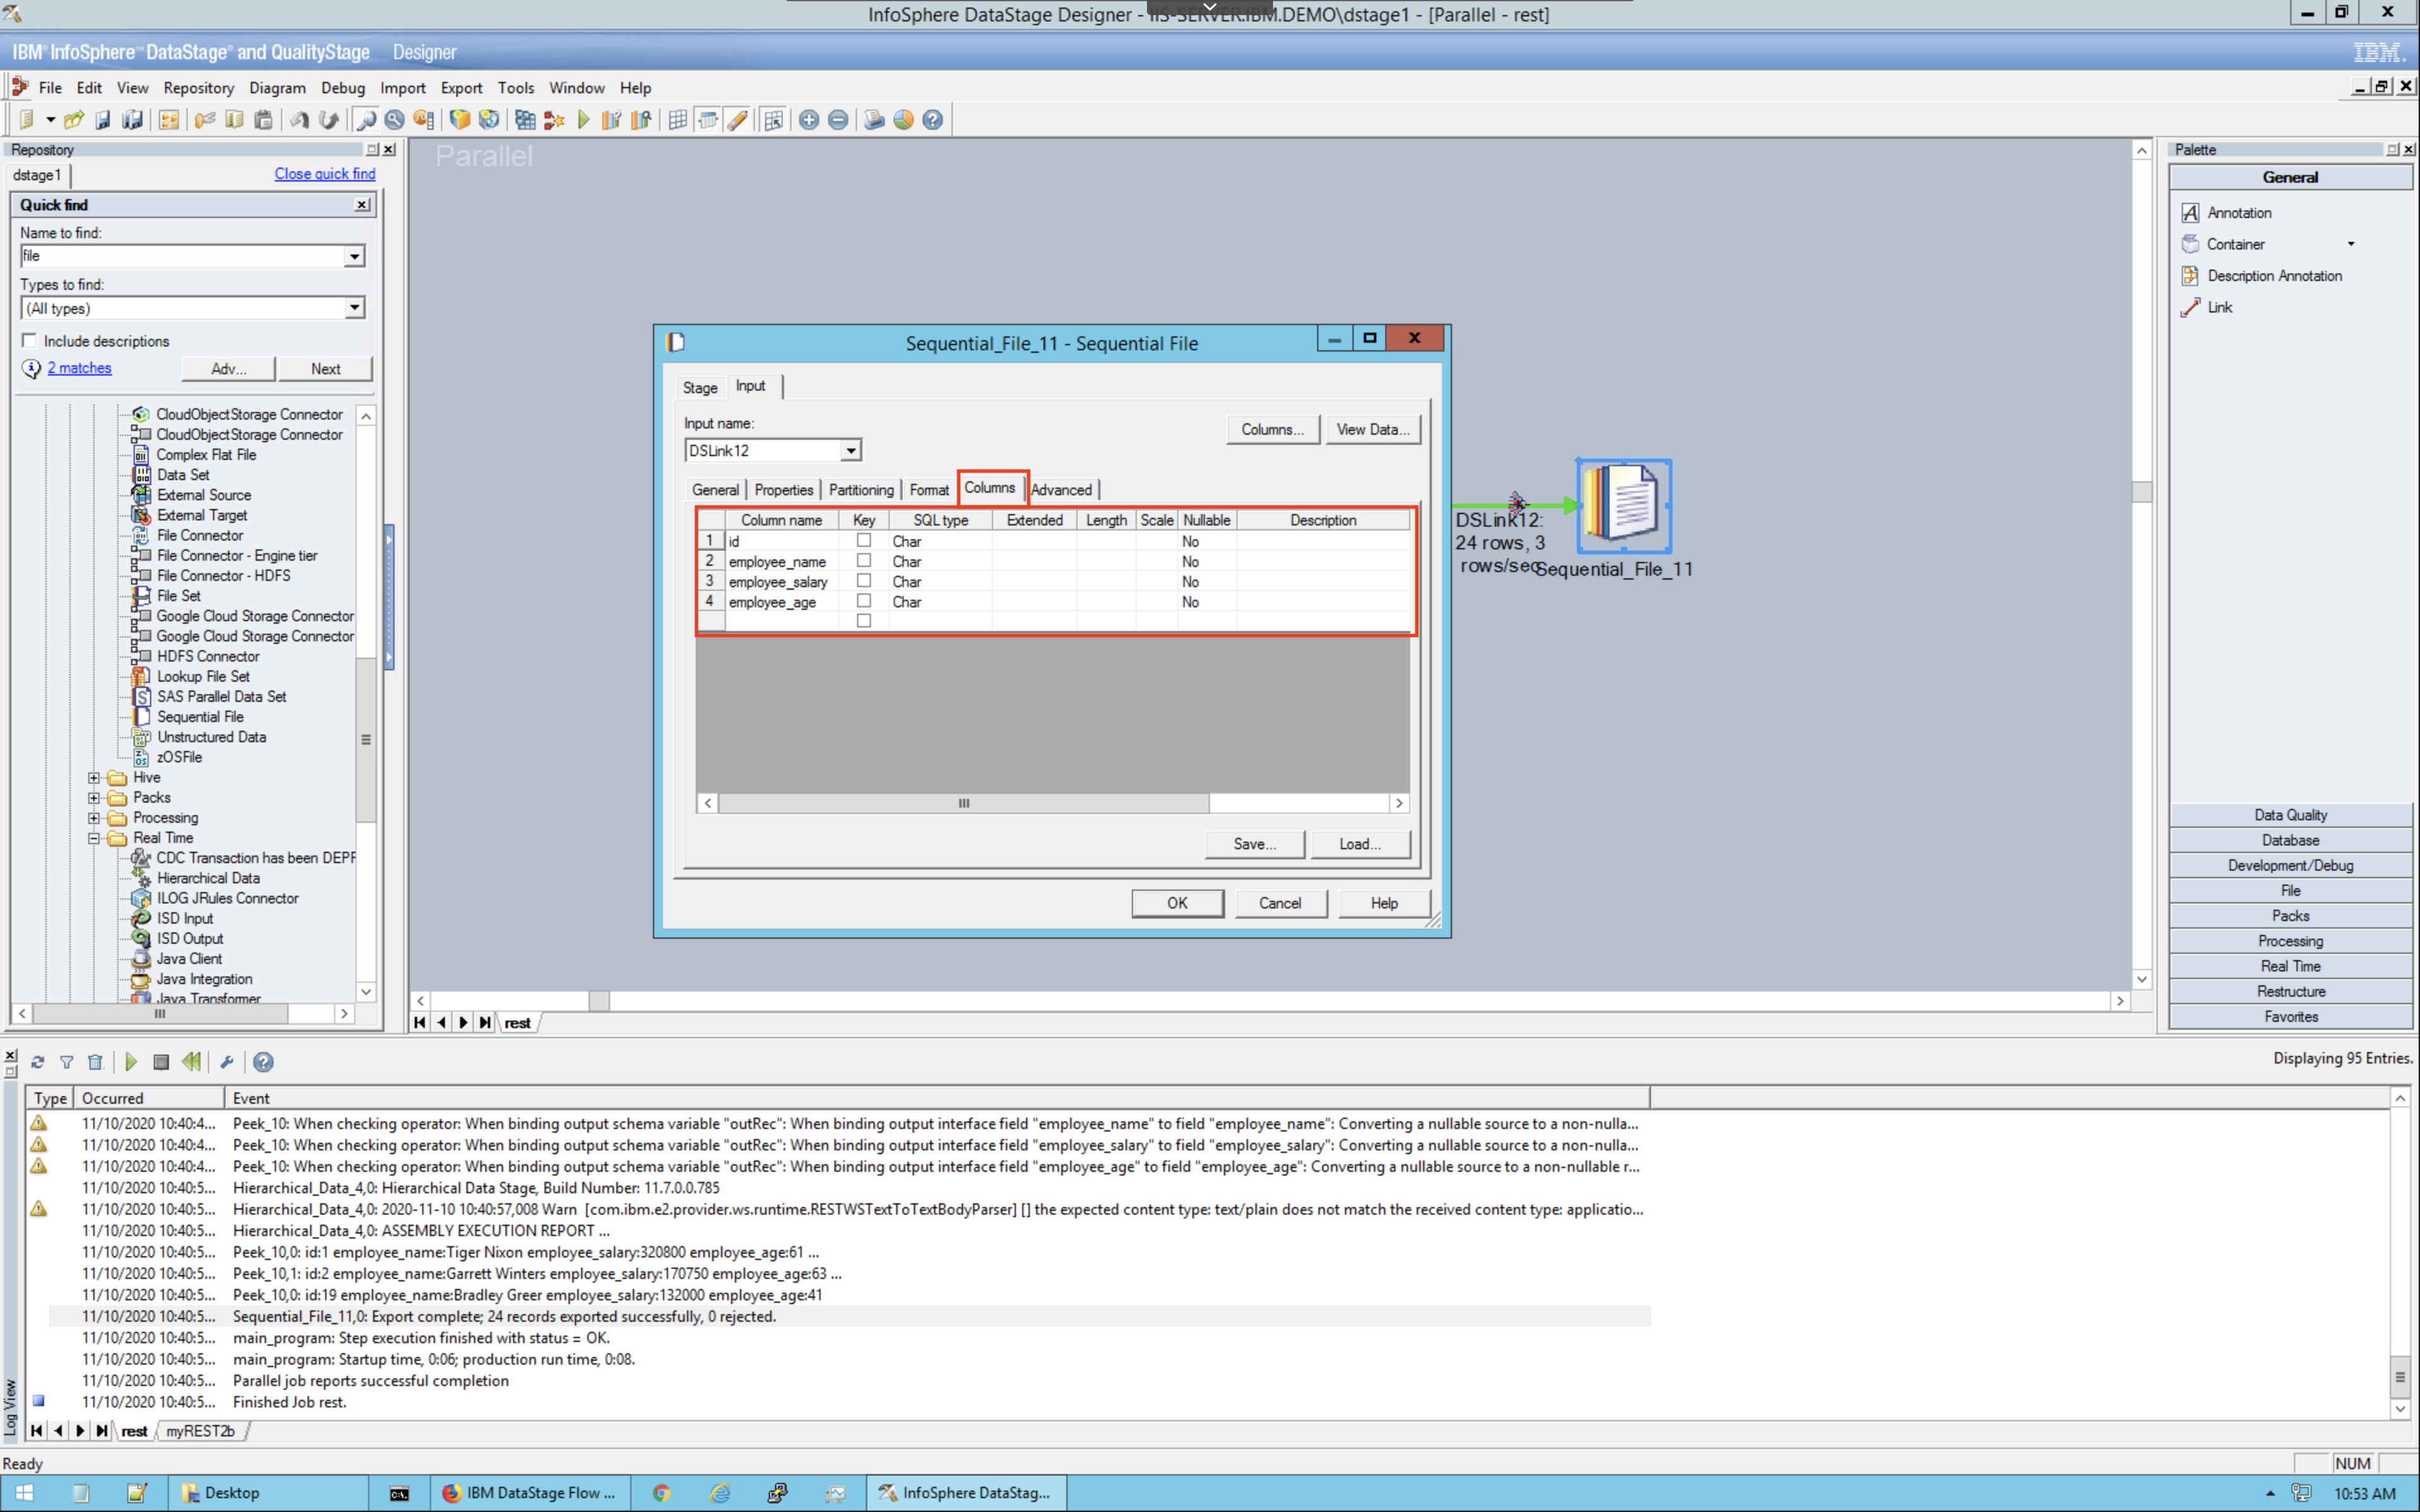The width and height of the screenshot is (2420, 1512).
Task: Click the Save button in Sequential File dialog
Action: pos(1254,843)
